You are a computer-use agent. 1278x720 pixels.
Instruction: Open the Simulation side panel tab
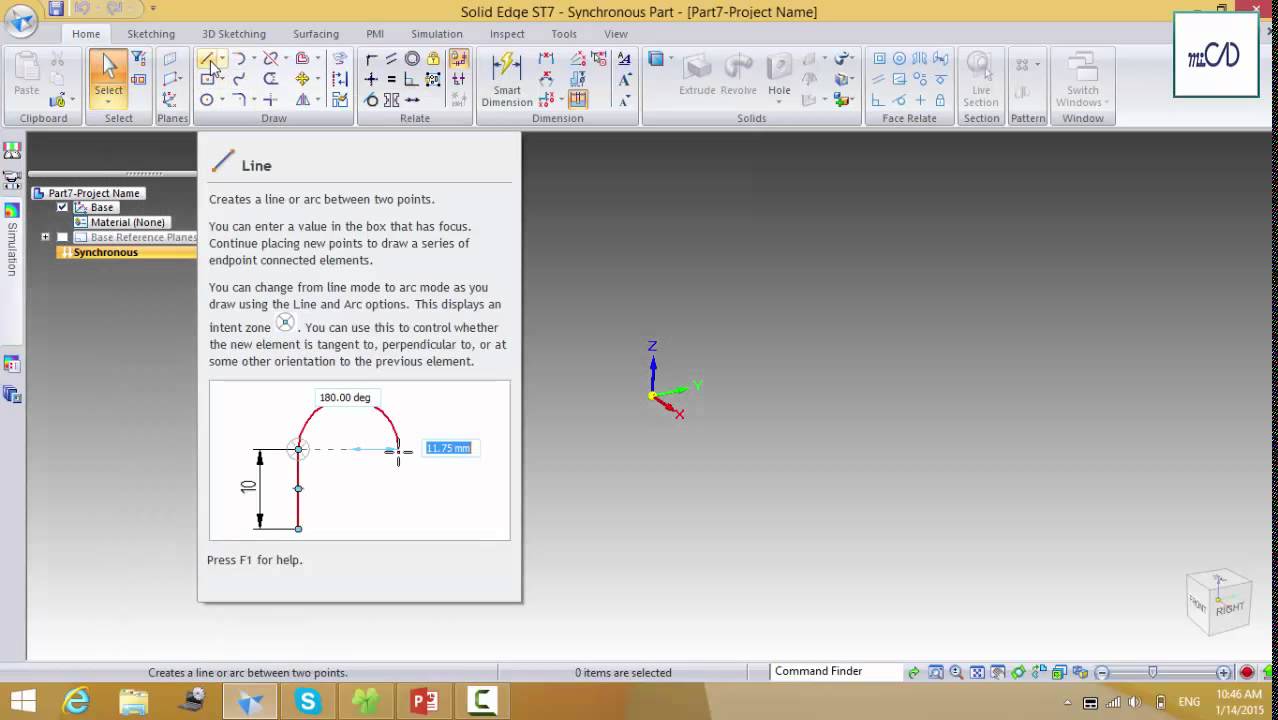(x=12, y=240)
